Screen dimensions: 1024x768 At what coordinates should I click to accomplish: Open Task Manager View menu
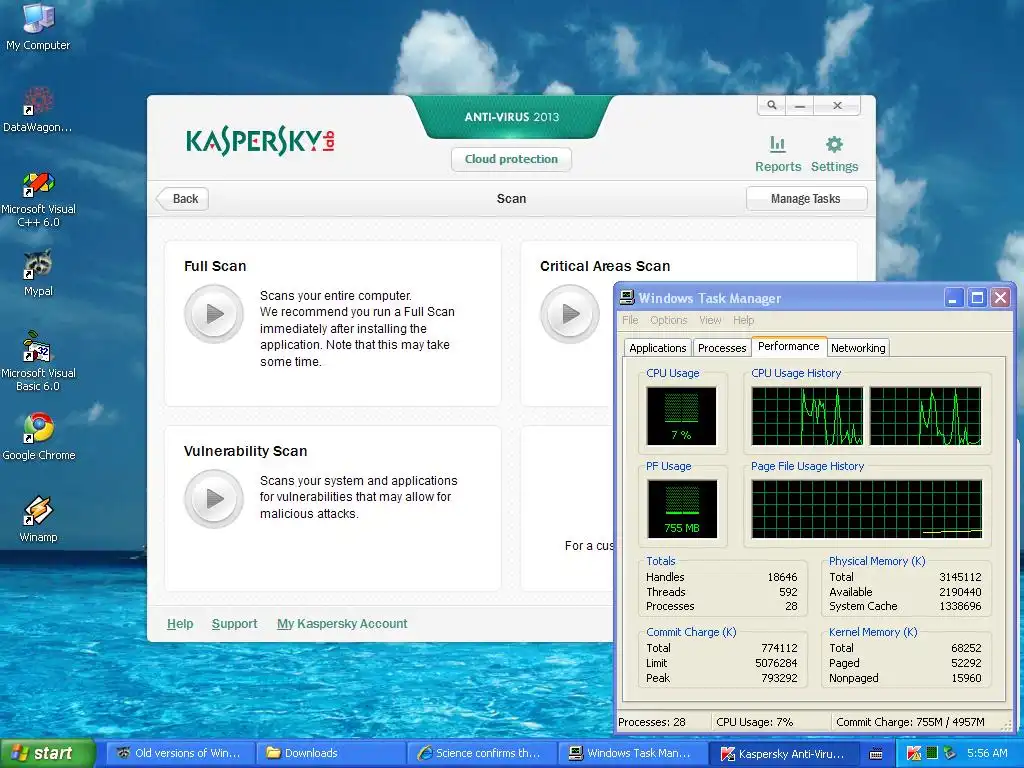pyautogui.click(x=710, y=320)
